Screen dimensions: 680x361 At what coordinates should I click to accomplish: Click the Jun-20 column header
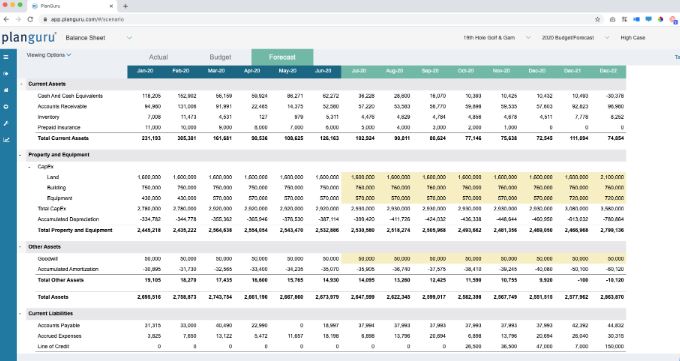[x=323, y=71]
